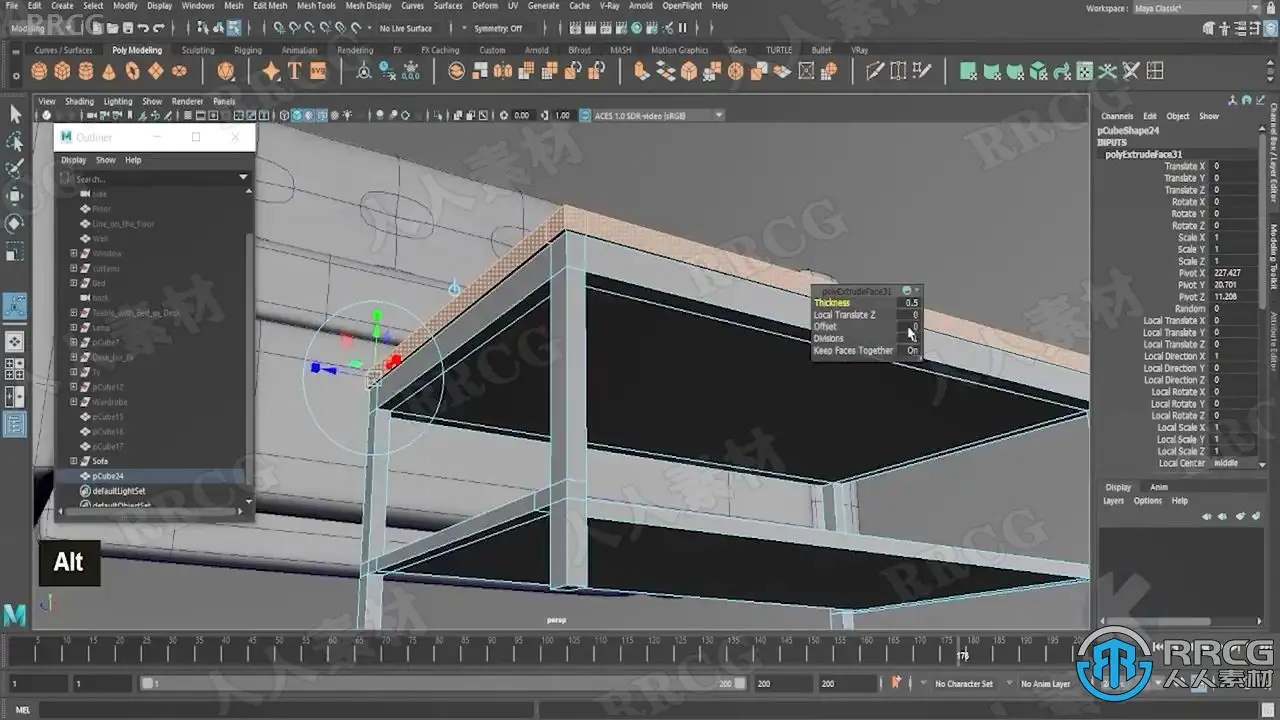Image resolution: width=1280 pixels, height=720 pixels.
Task: Select the Paint Selection tool in toolbox
Action: pos(15,168)
